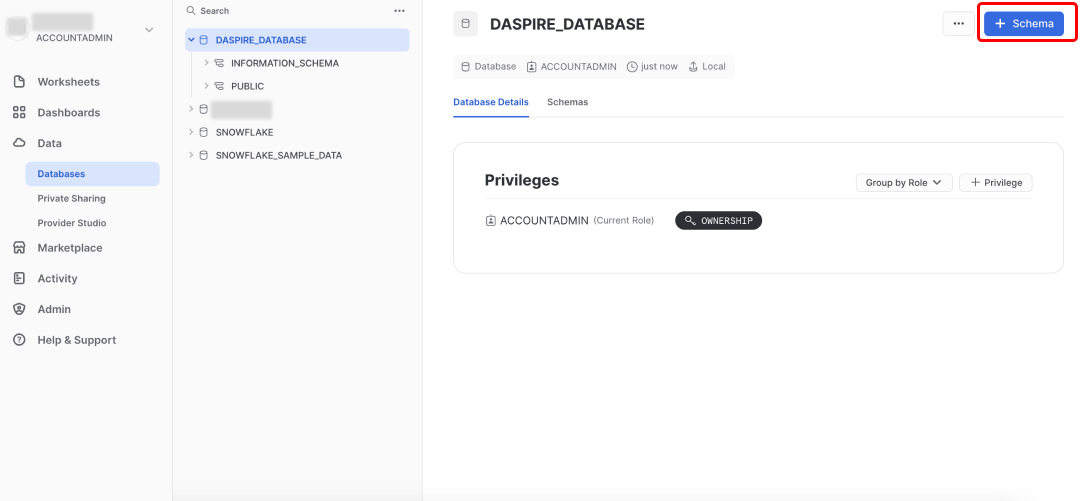This screenshot has width=1084, height=501.
Task: Open the object explorer three-dots menu
Action: (399, 11)
